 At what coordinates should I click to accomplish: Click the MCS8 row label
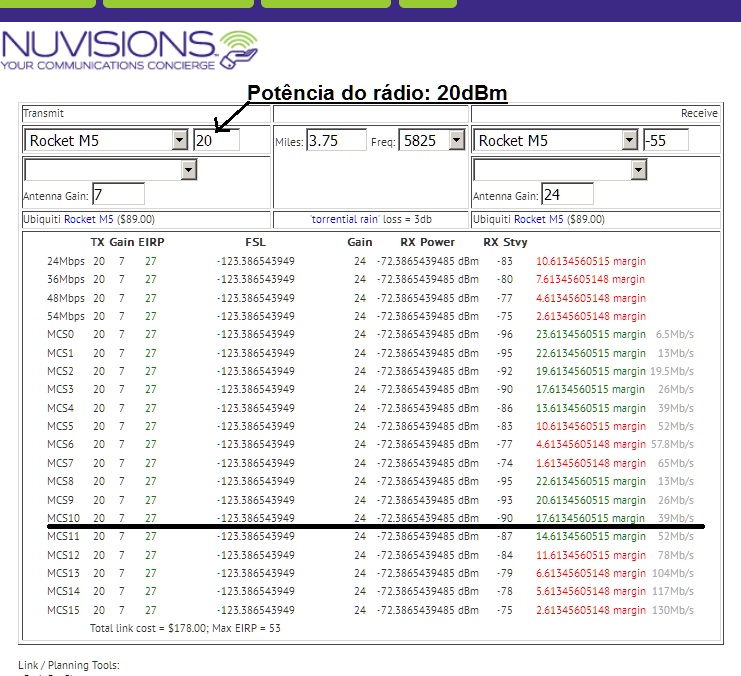coord(60,481)
